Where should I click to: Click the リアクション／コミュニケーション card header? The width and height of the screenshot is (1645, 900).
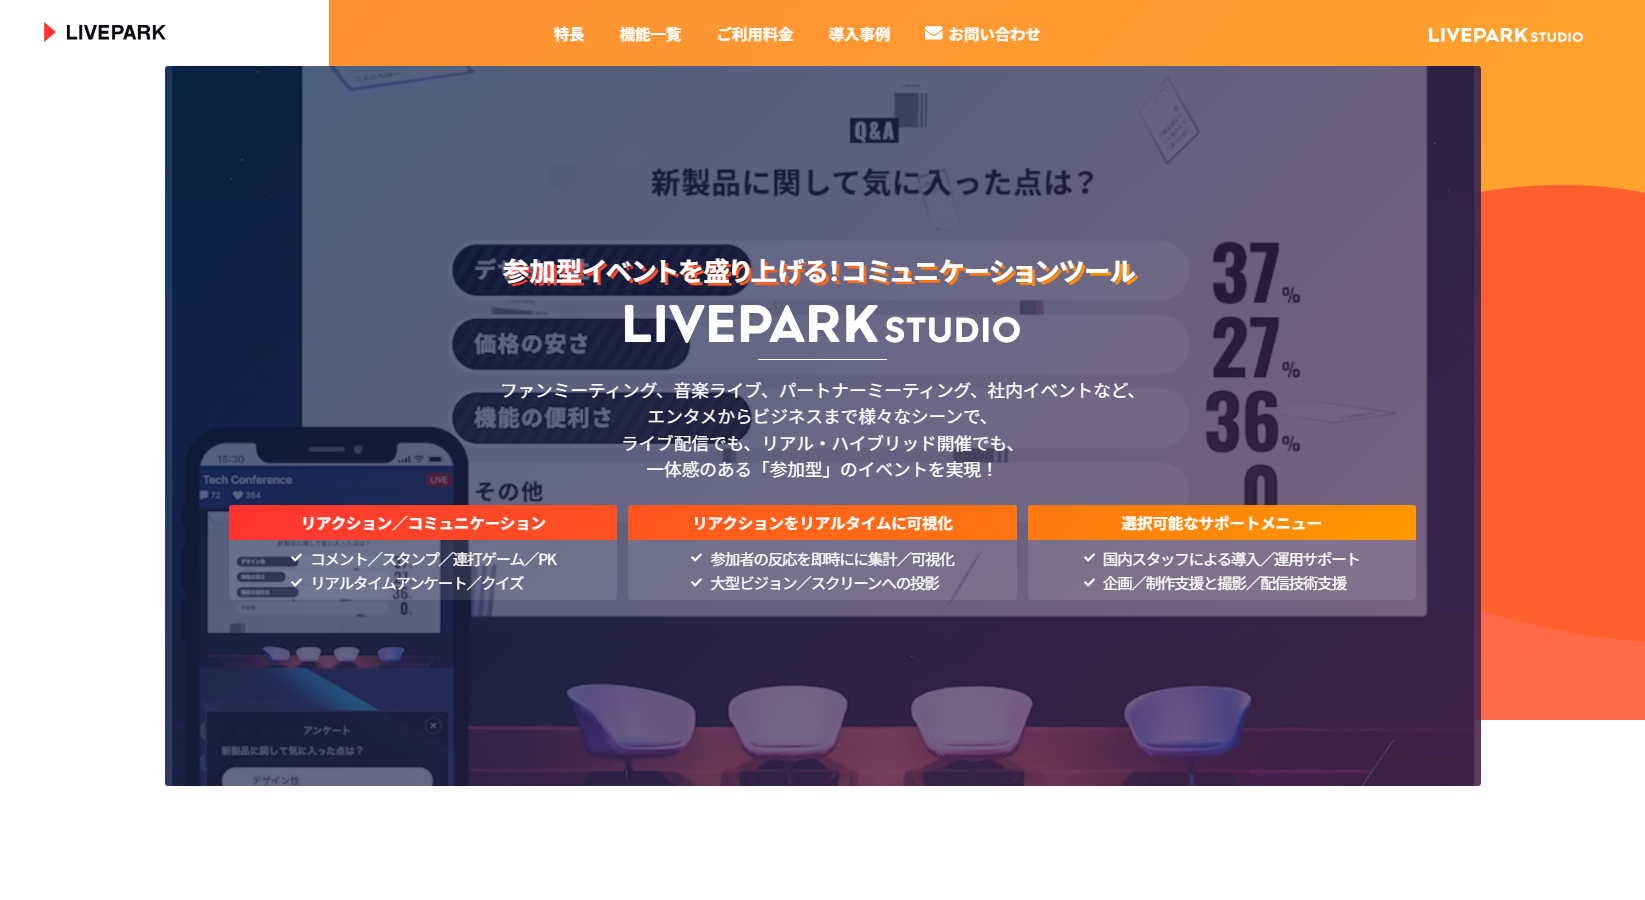tap(423, 523)
